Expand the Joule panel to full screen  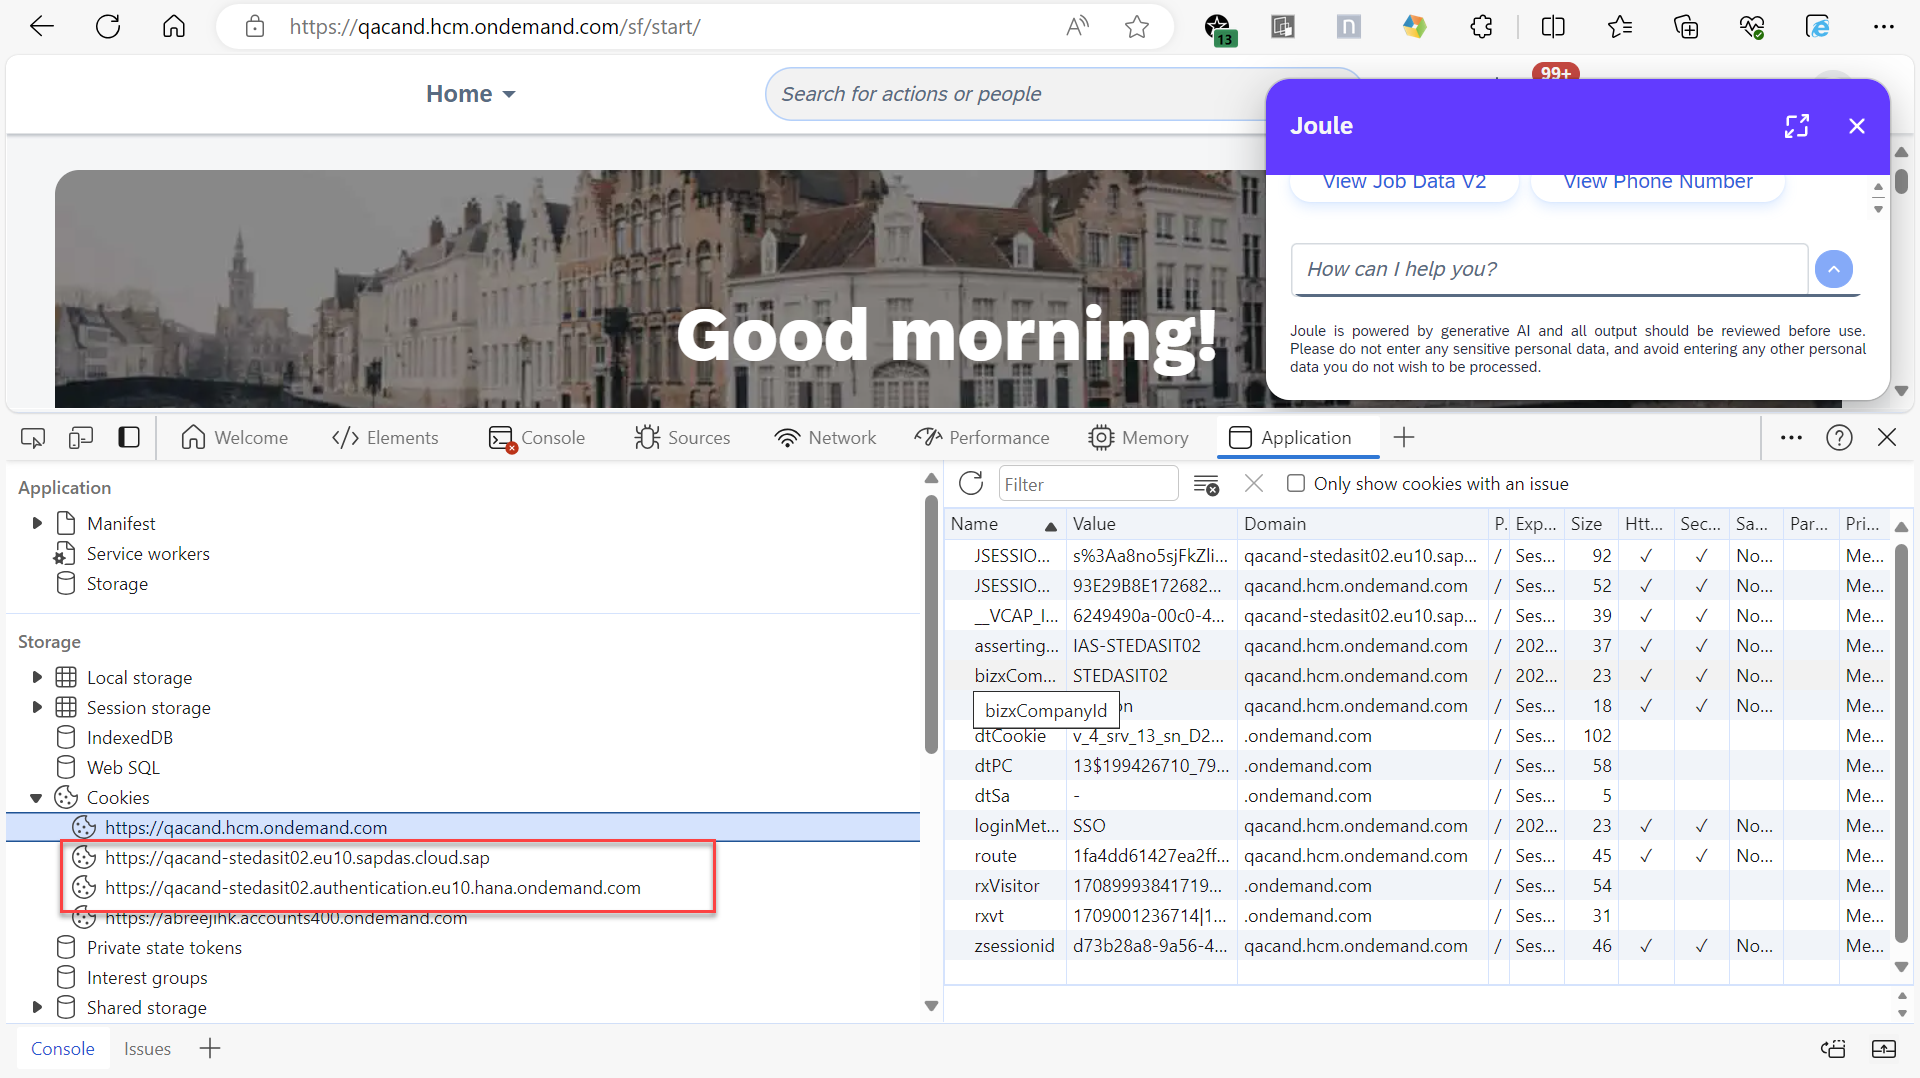pyautogui.click(x=1797, y=126)
